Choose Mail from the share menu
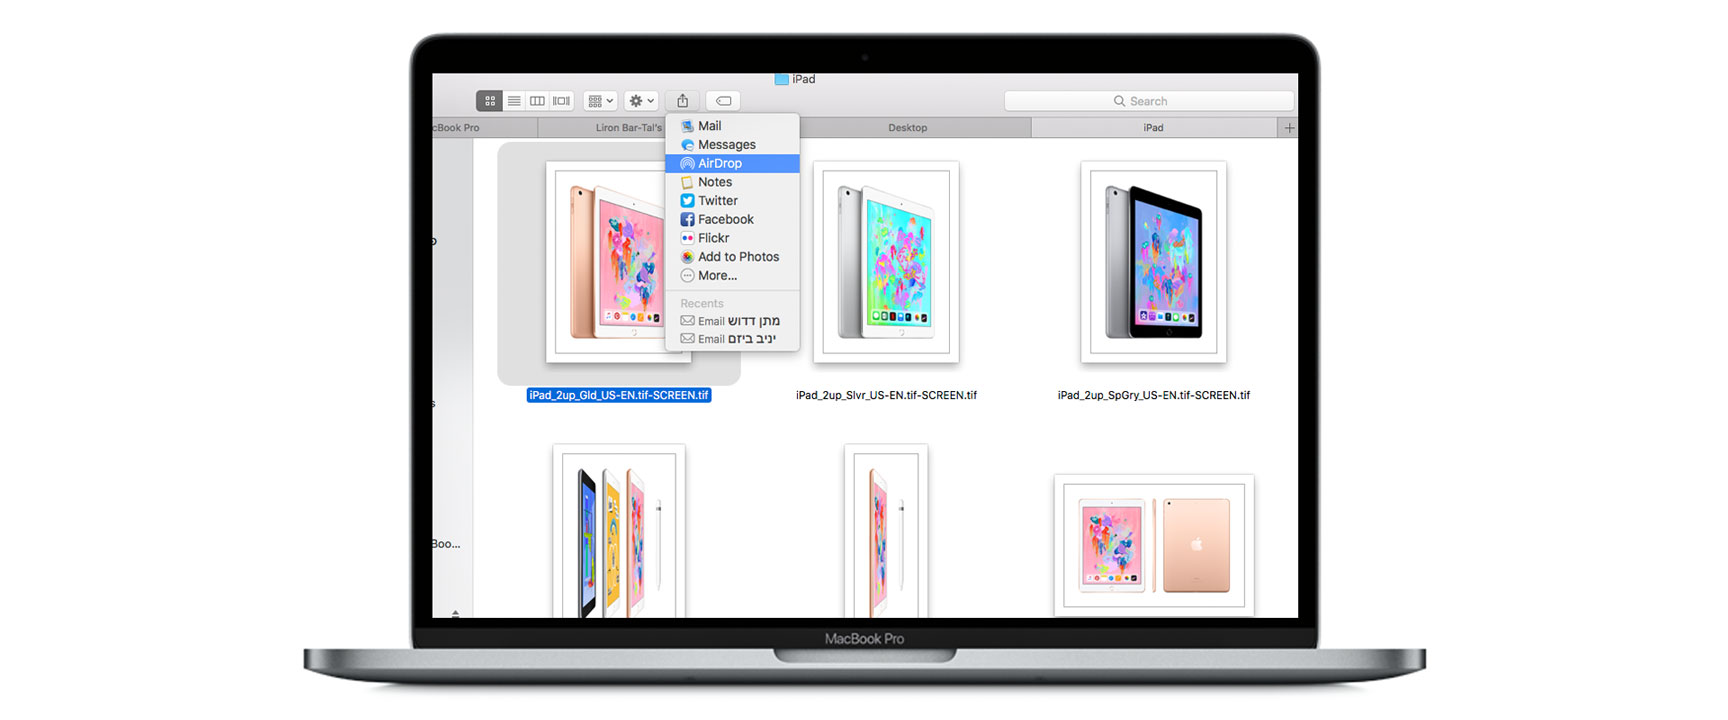 click(732, 126)
